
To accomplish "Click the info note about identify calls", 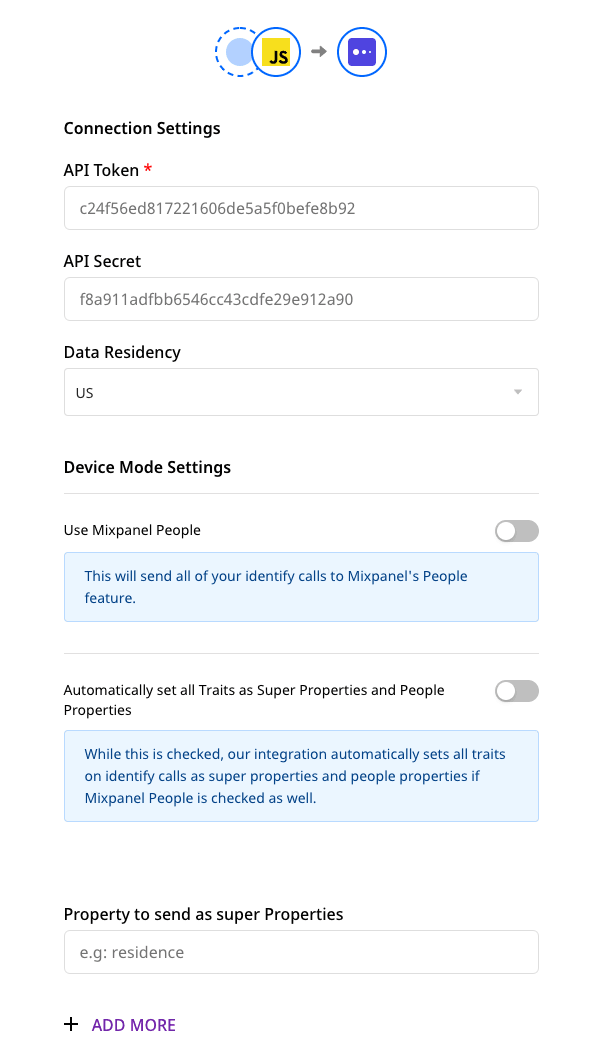I will pos(300,586).
